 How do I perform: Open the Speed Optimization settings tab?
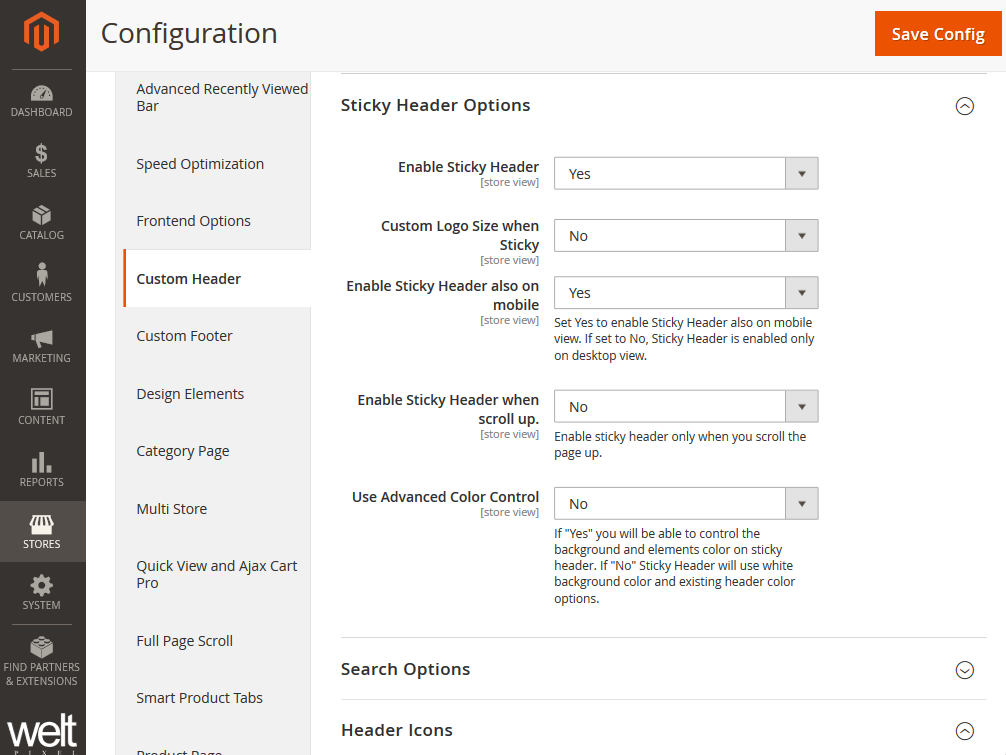click(200, 164)
